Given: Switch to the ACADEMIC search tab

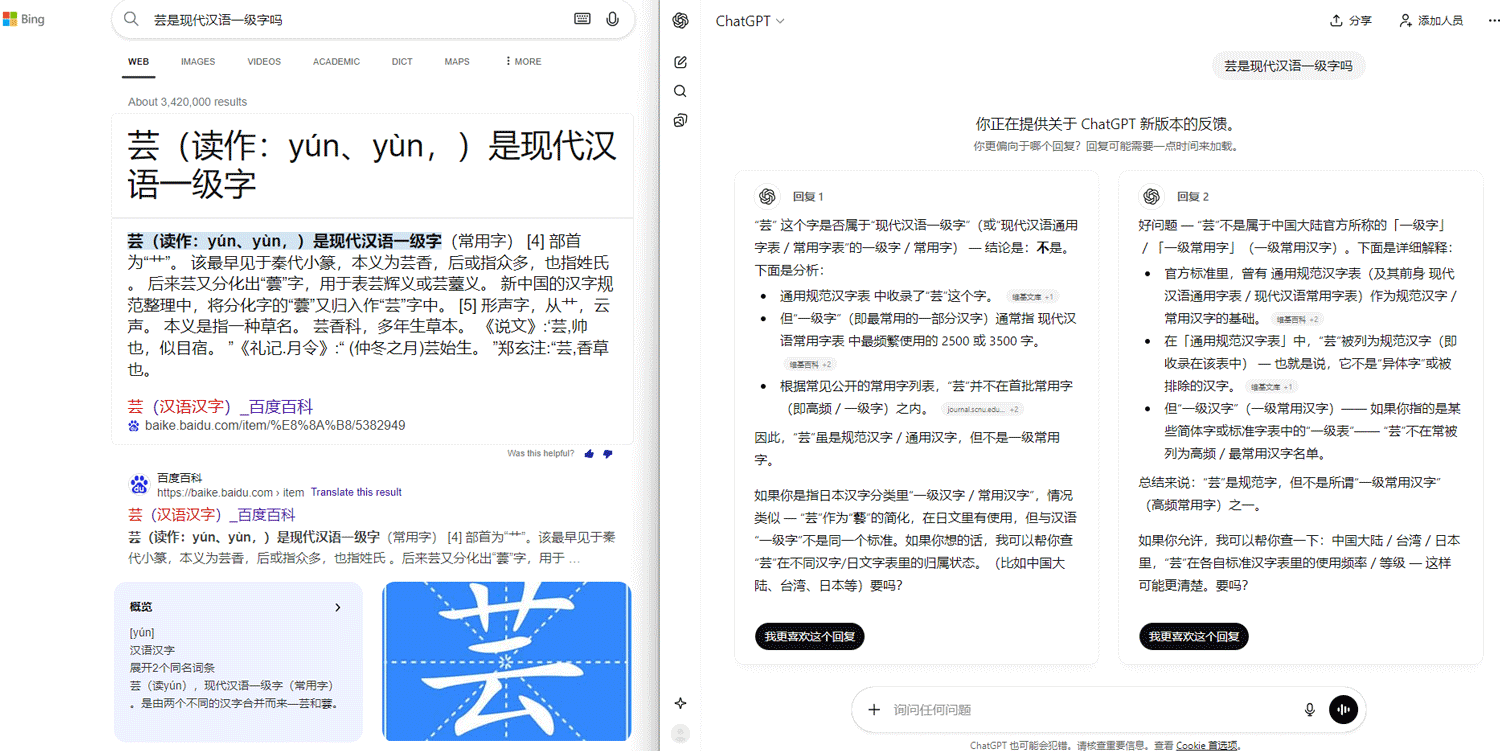Looking at the screenshot, I should (336, 62).
